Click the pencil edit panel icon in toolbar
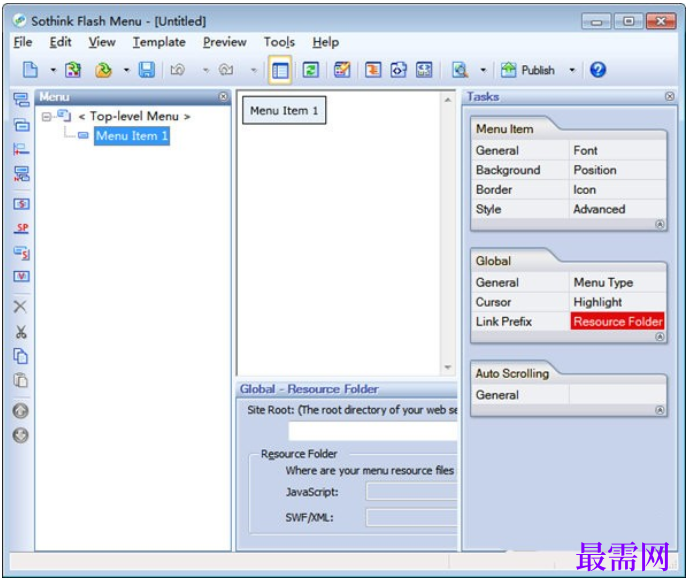The height and width of the screenshot is (588, 688). pyautogui.click(x=342, y=70)
